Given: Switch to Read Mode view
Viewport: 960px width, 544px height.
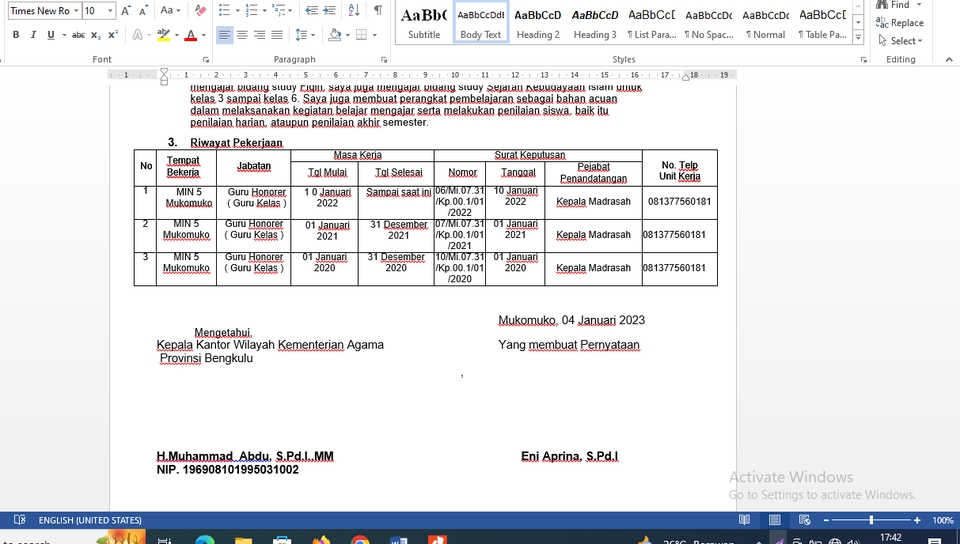Looking at the screenshot, I should pyautogui.click(x=744, y=520).
